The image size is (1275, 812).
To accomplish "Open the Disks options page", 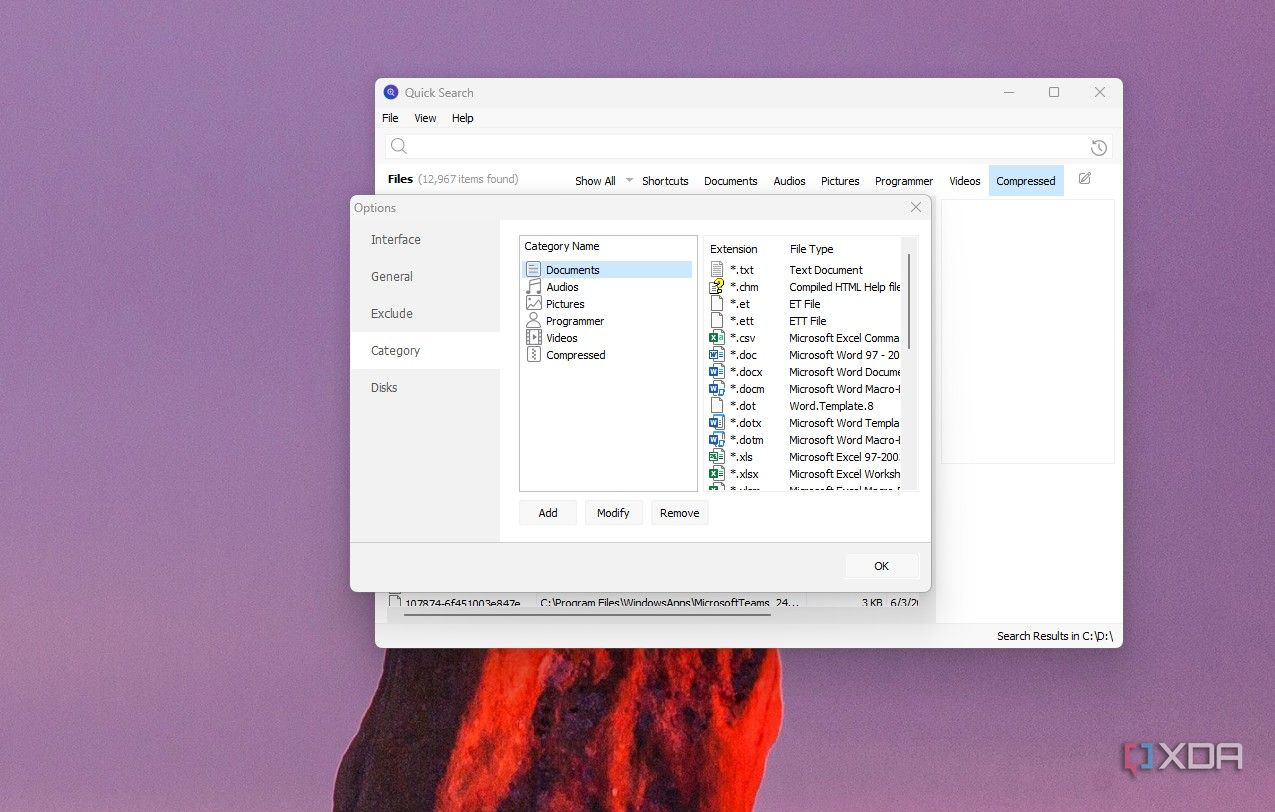I will pyautogui.click(x=425, y=388).
